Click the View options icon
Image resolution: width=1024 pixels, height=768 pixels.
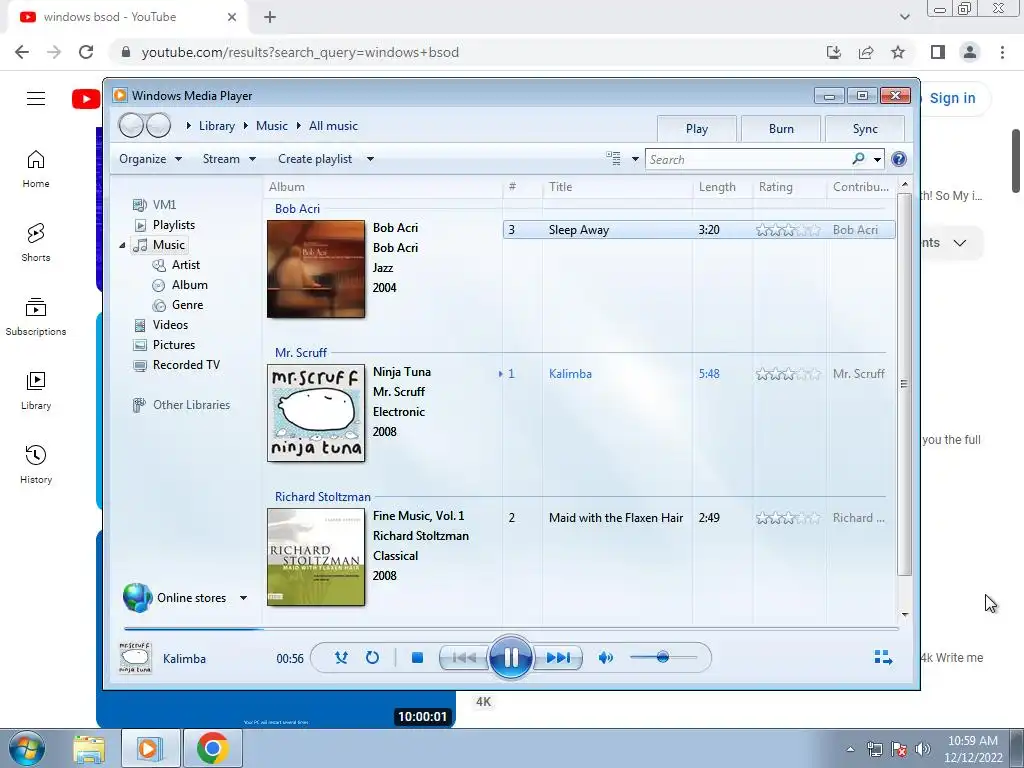click(613, 159)
